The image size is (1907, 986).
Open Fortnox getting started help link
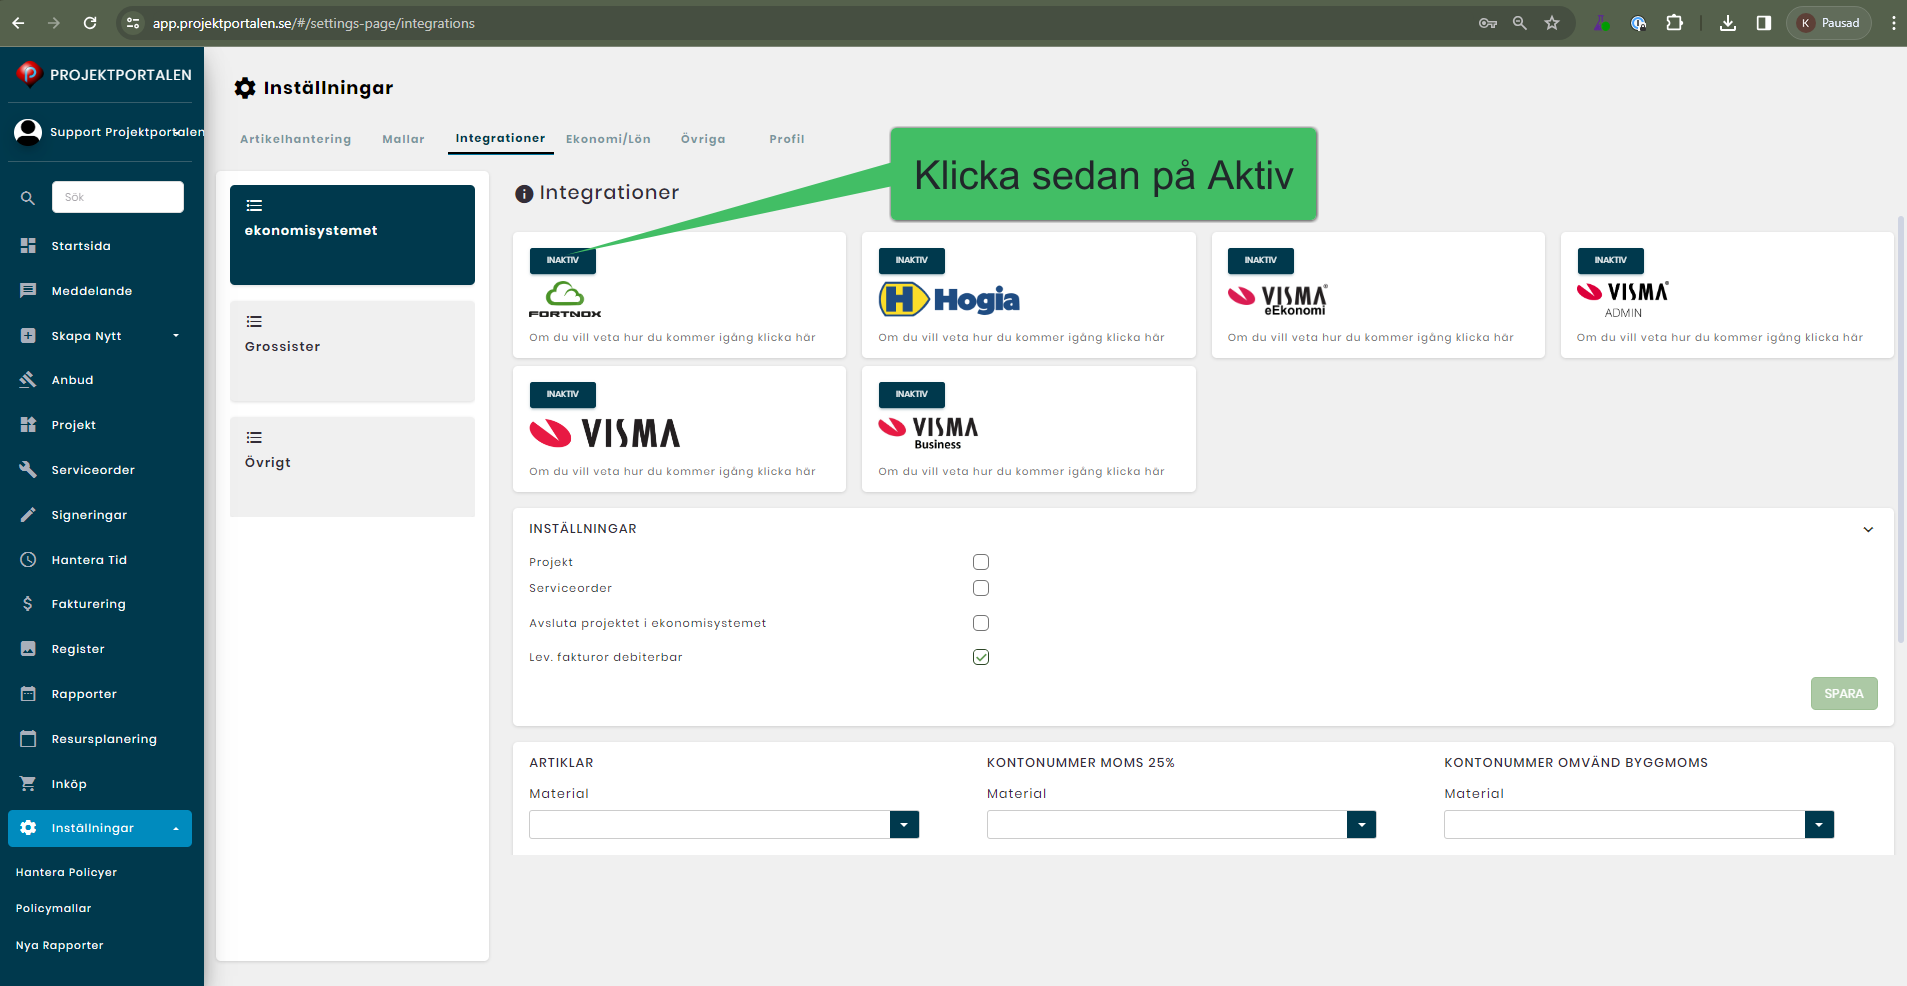(672, 338)
